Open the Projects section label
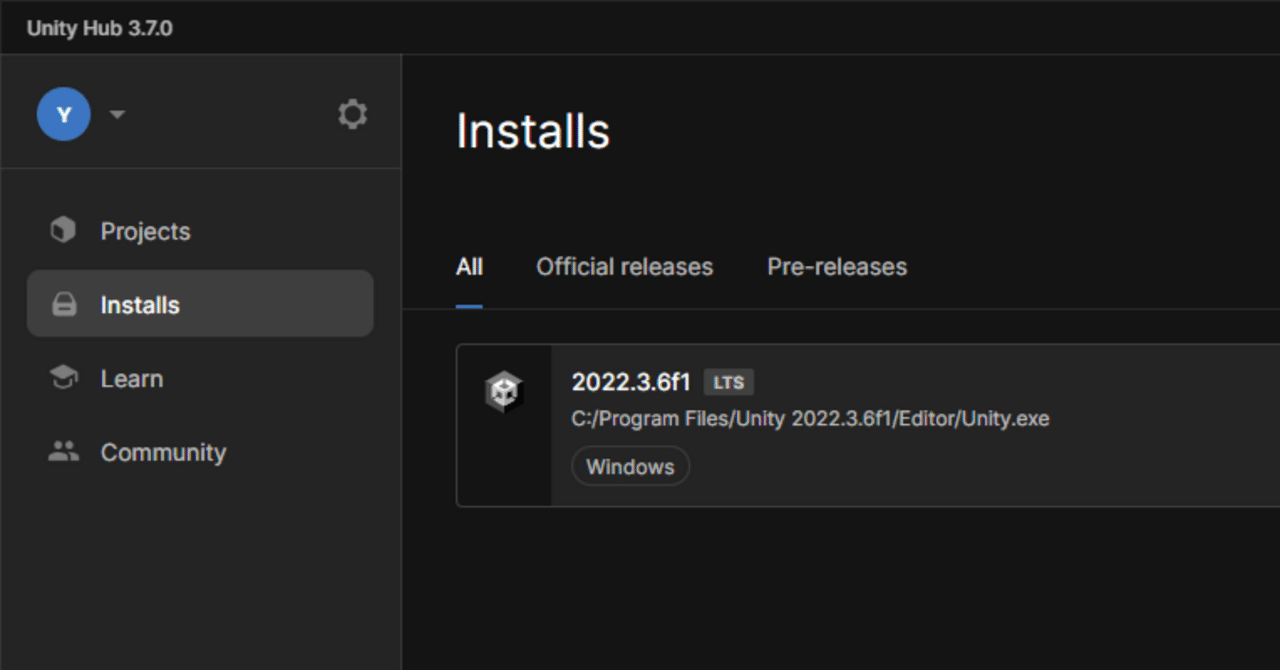The image size is (1280, 670). coord(145,231)
